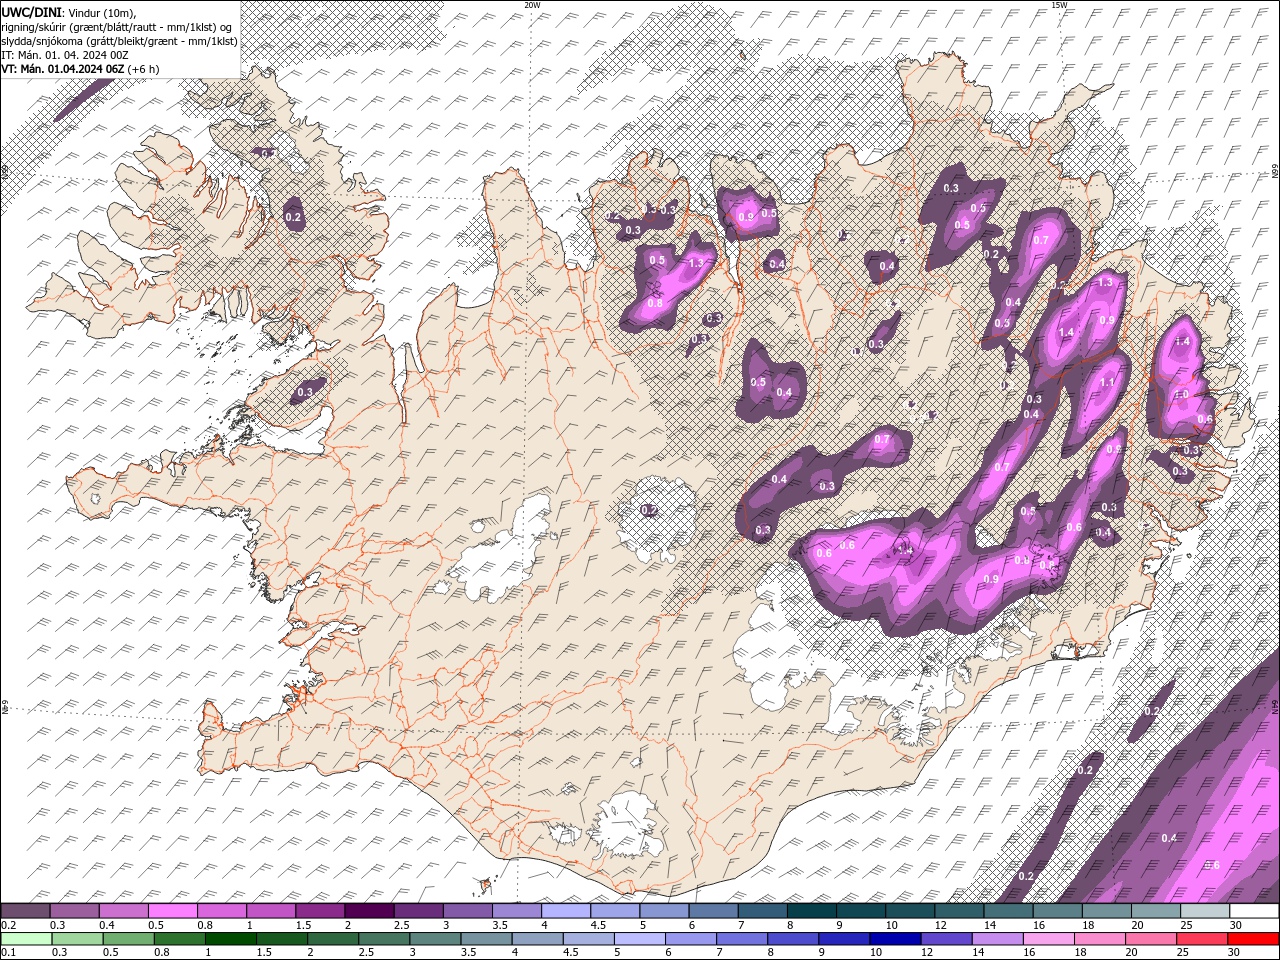Click the initial time line 'IT: Mán. 01. 04. 2024 00Z'
Viewport: 1280px width, 960px height.
coord(66,54)
